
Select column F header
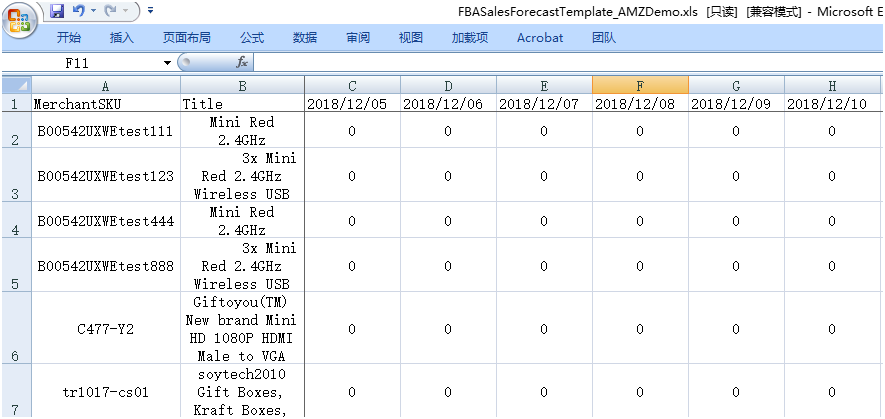coord(640,86)
